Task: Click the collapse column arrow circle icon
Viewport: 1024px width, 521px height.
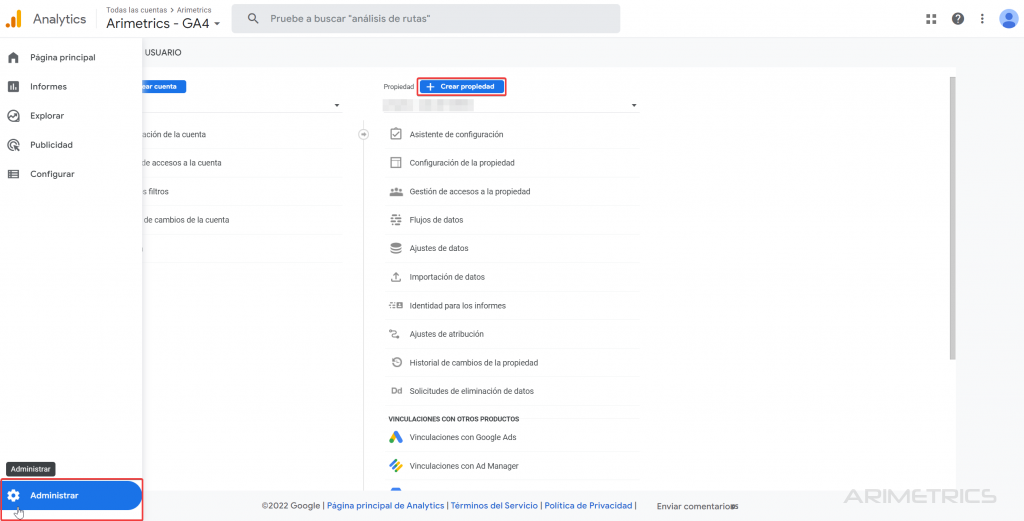Action: [364, 134]
